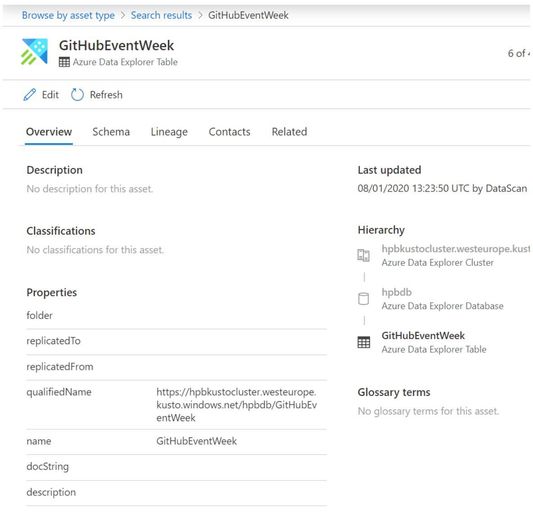Viewport: 533px width, 524px height.
Task: Click the replicatedFrom property label
Action: click(x=60, y=367)
